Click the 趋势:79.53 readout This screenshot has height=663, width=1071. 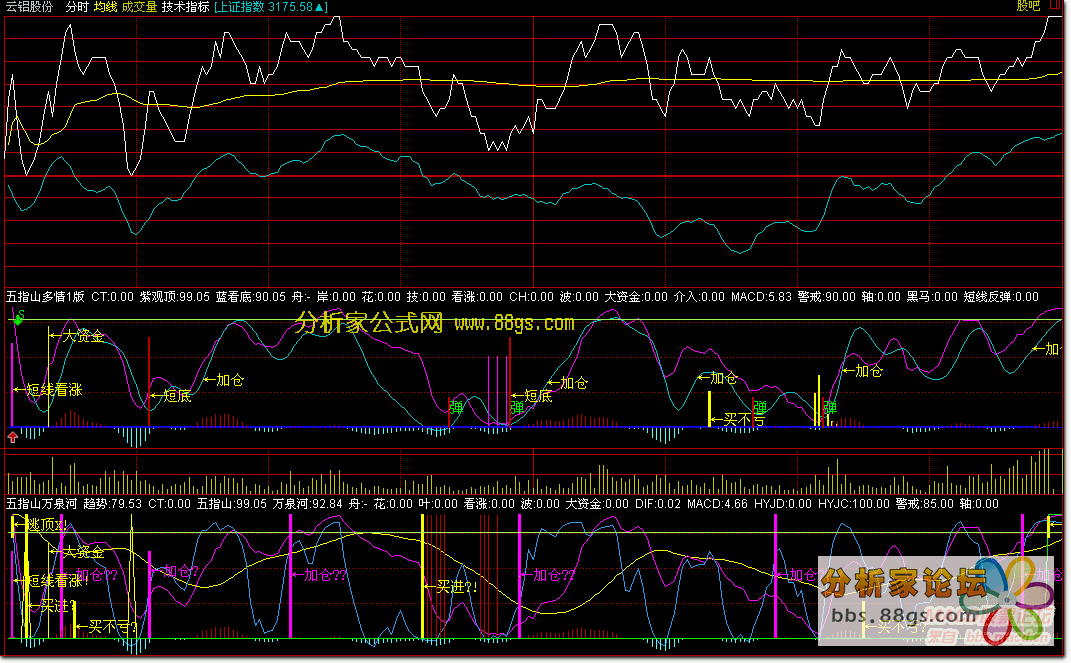click(x=112, y=504)
